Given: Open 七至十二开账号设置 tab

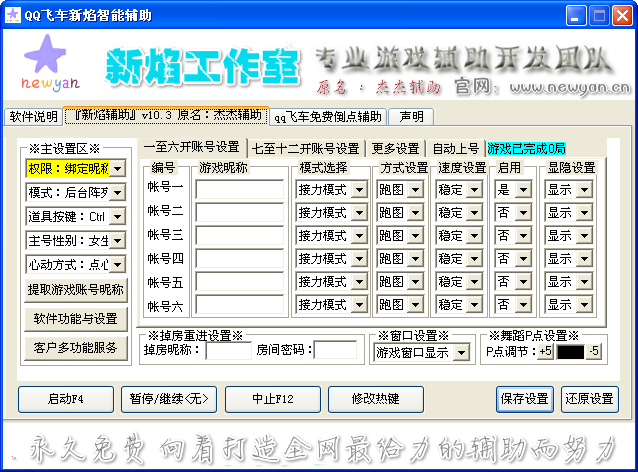Looking at the screenshot, I should pos(306,149).
